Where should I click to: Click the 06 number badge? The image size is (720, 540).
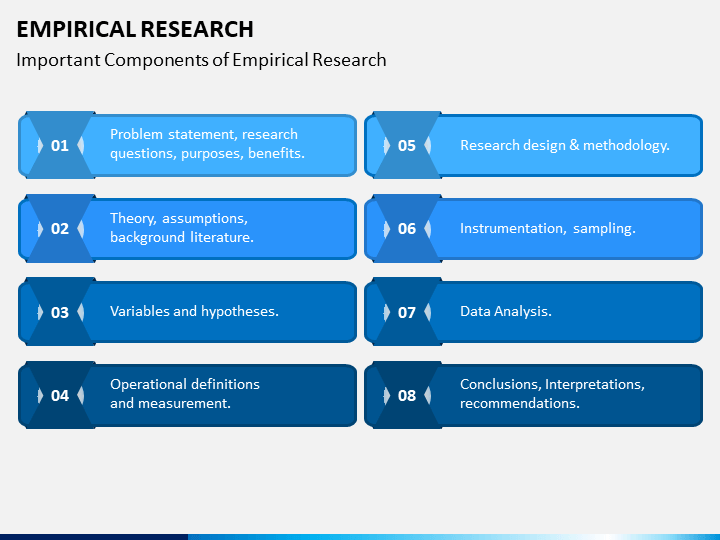click(407, 229)
